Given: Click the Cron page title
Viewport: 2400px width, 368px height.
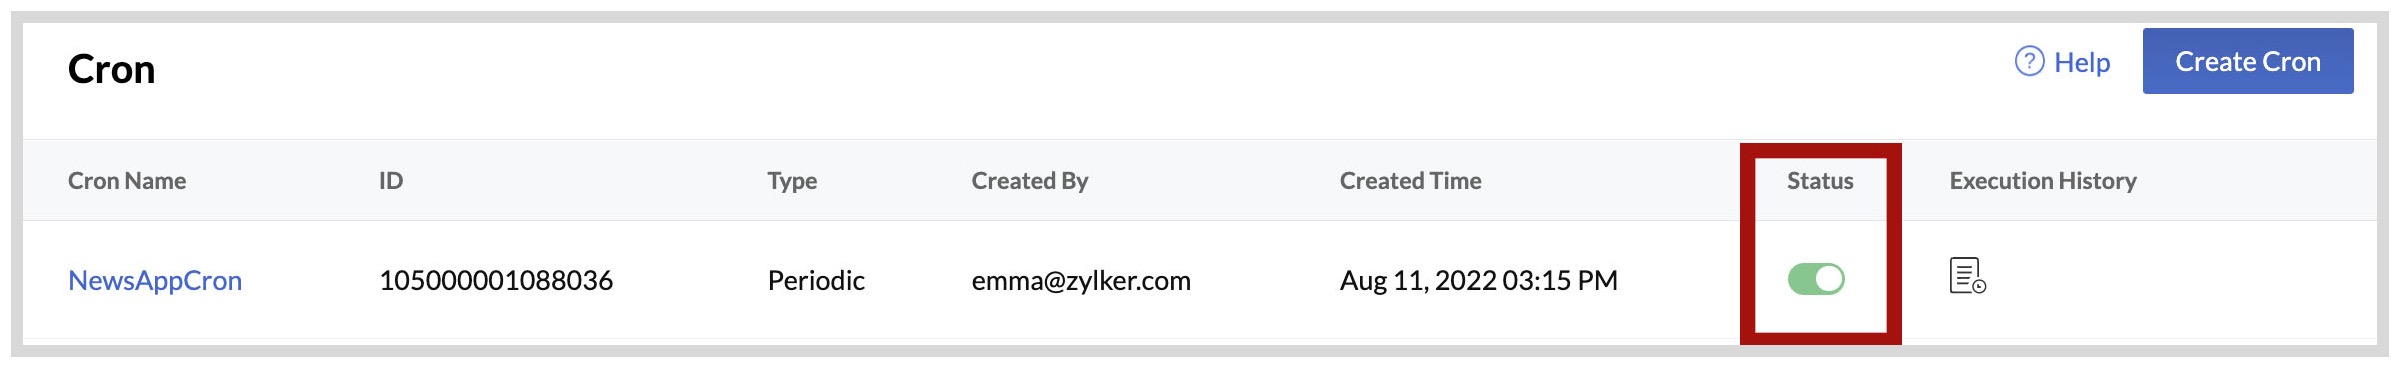Looking at the screenshot, I should click(112, 69).
